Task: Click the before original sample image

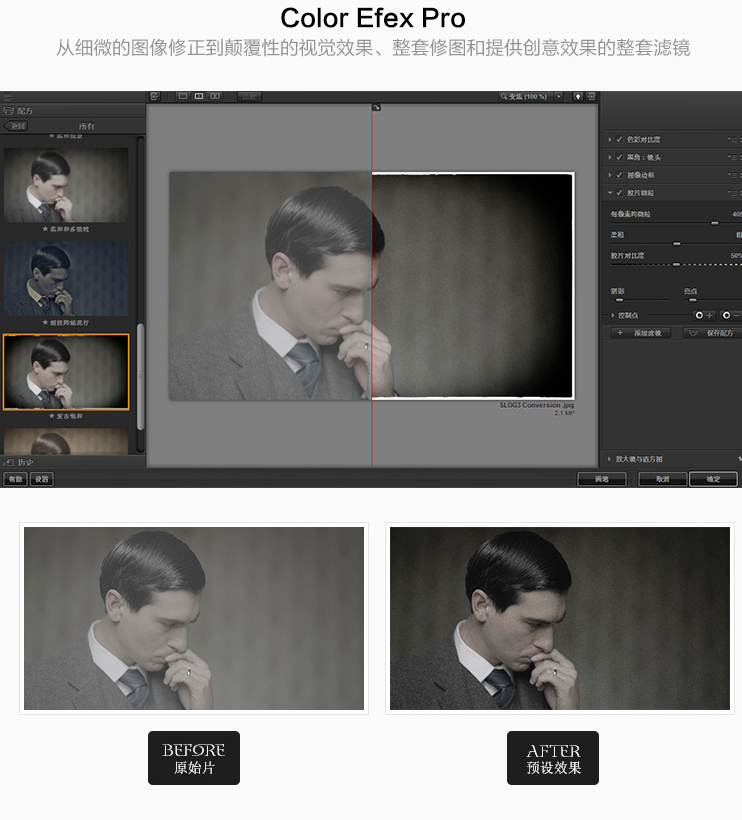Action: pyautogui.click(x=194, y=618)
